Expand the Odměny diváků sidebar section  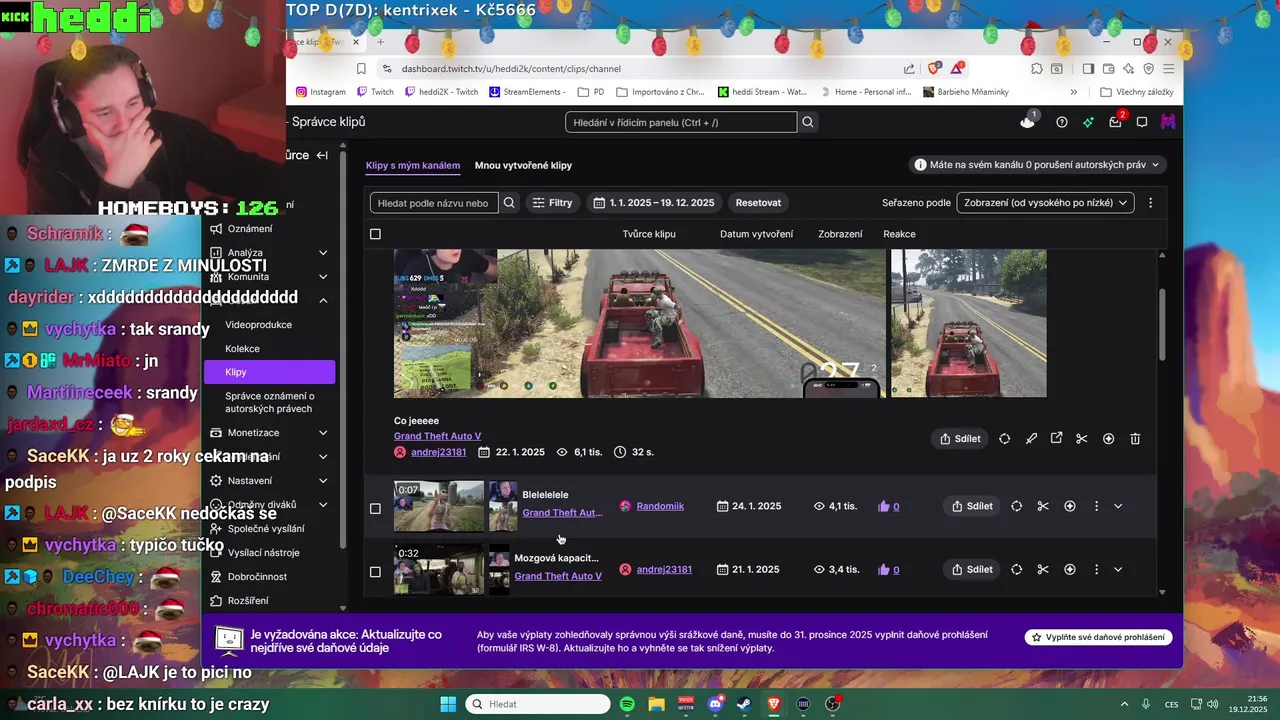pyautogui.click(x=322, y=505)
